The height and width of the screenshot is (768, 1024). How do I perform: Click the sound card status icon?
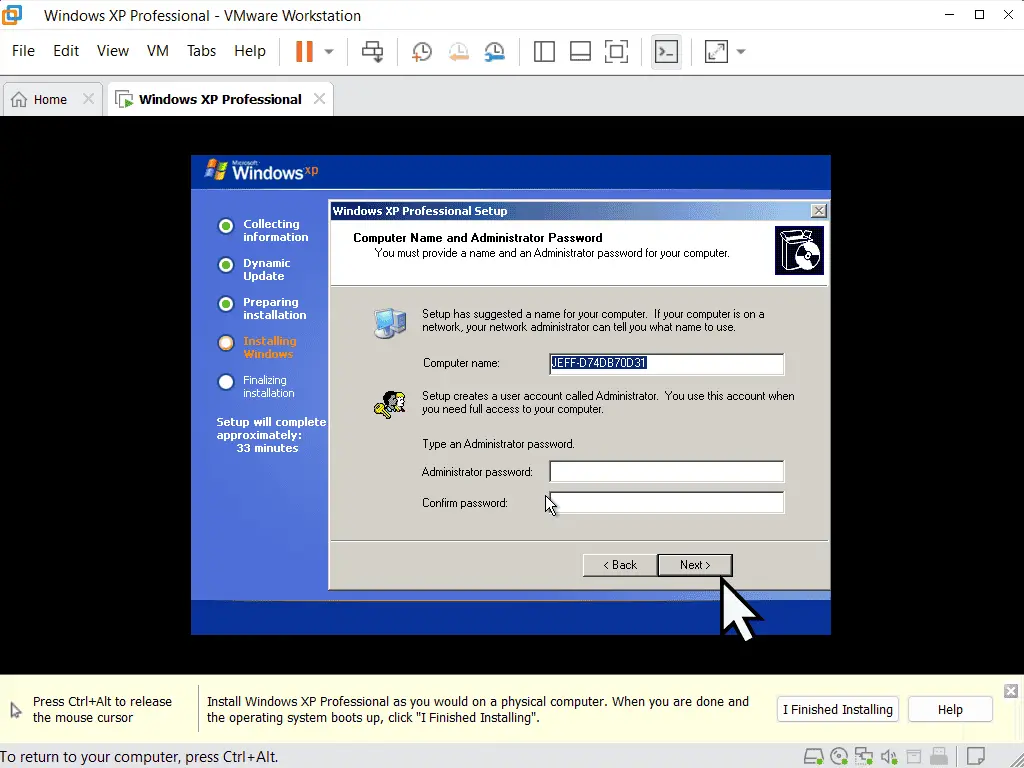(888, 756)
